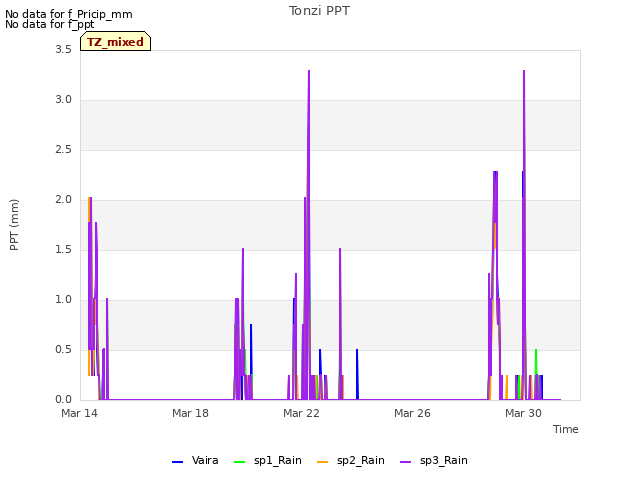Click the 2.5 y-axis tick label
This screenshot has width=640, height=480.
[63, 150]
